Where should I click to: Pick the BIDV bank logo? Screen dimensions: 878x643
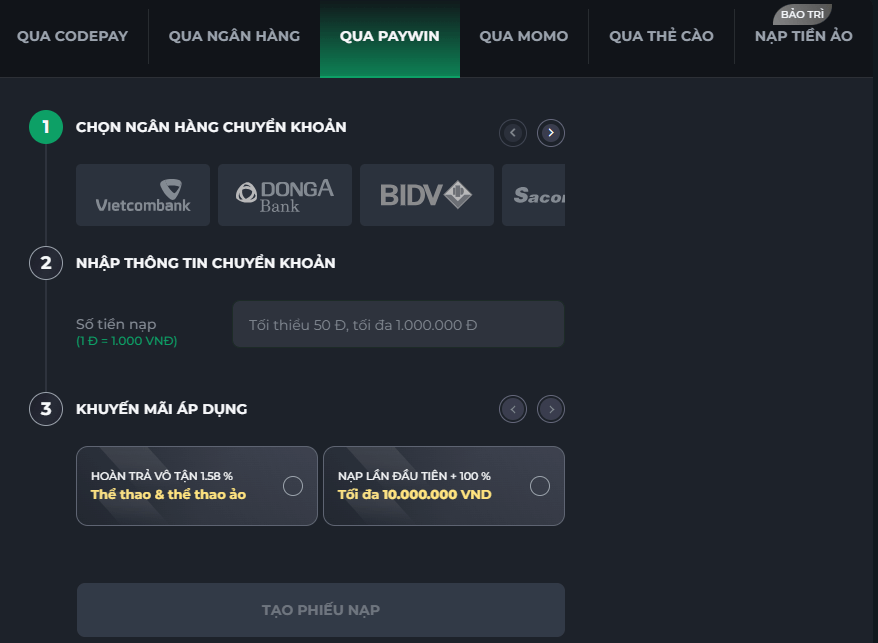point(427,195)
